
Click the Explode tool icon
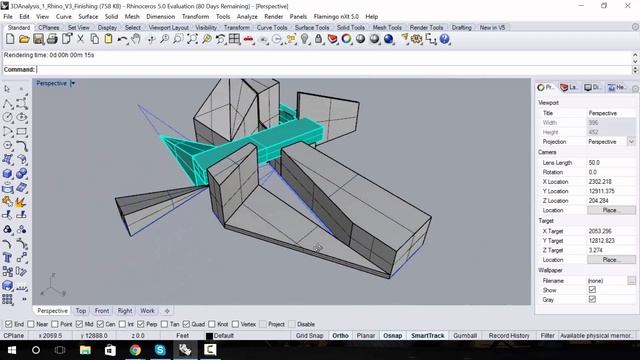coord(22,202)
